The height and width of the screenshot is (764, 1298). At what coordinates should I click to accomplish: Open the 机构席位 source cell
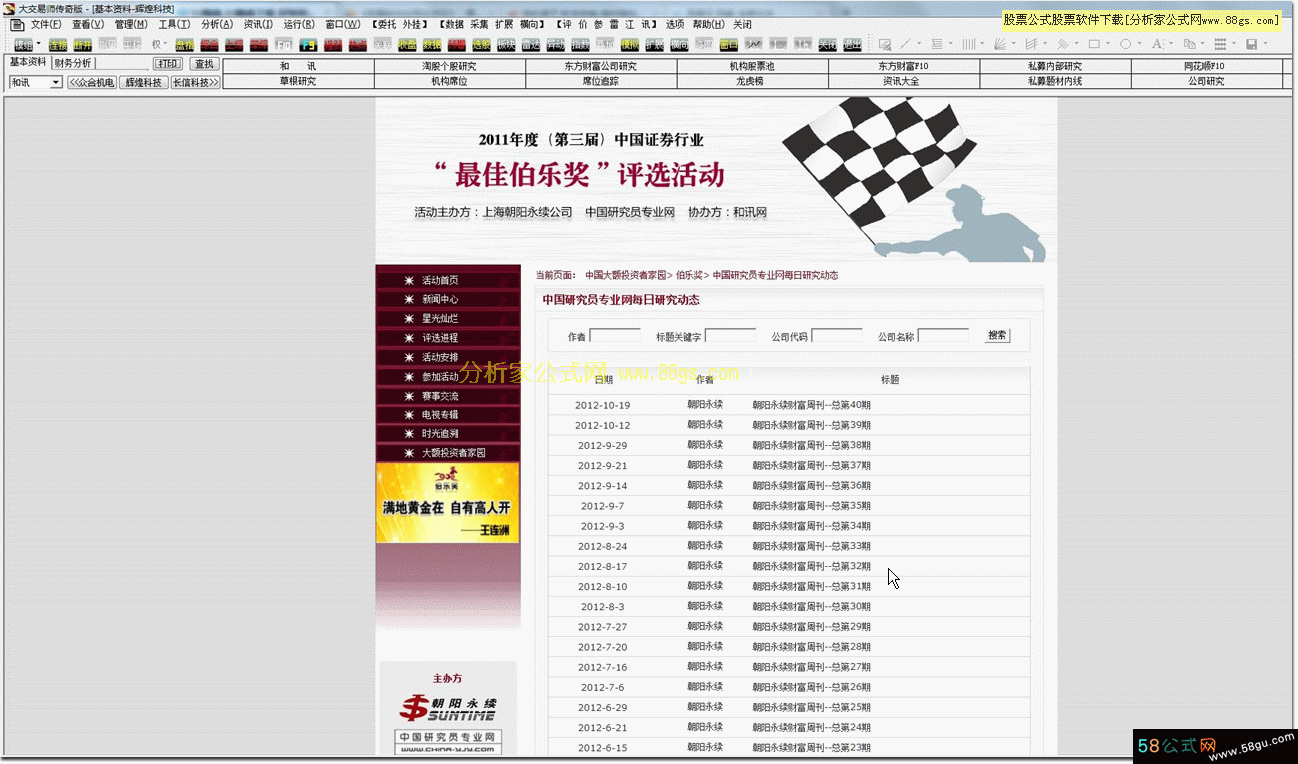tap(449, 81)
